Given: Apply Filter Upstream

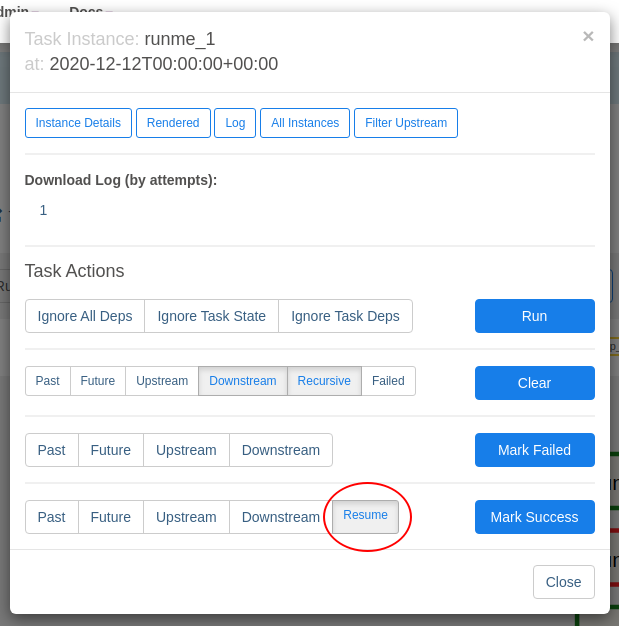Looking at the screenshot, I should (x=406, y=123).
